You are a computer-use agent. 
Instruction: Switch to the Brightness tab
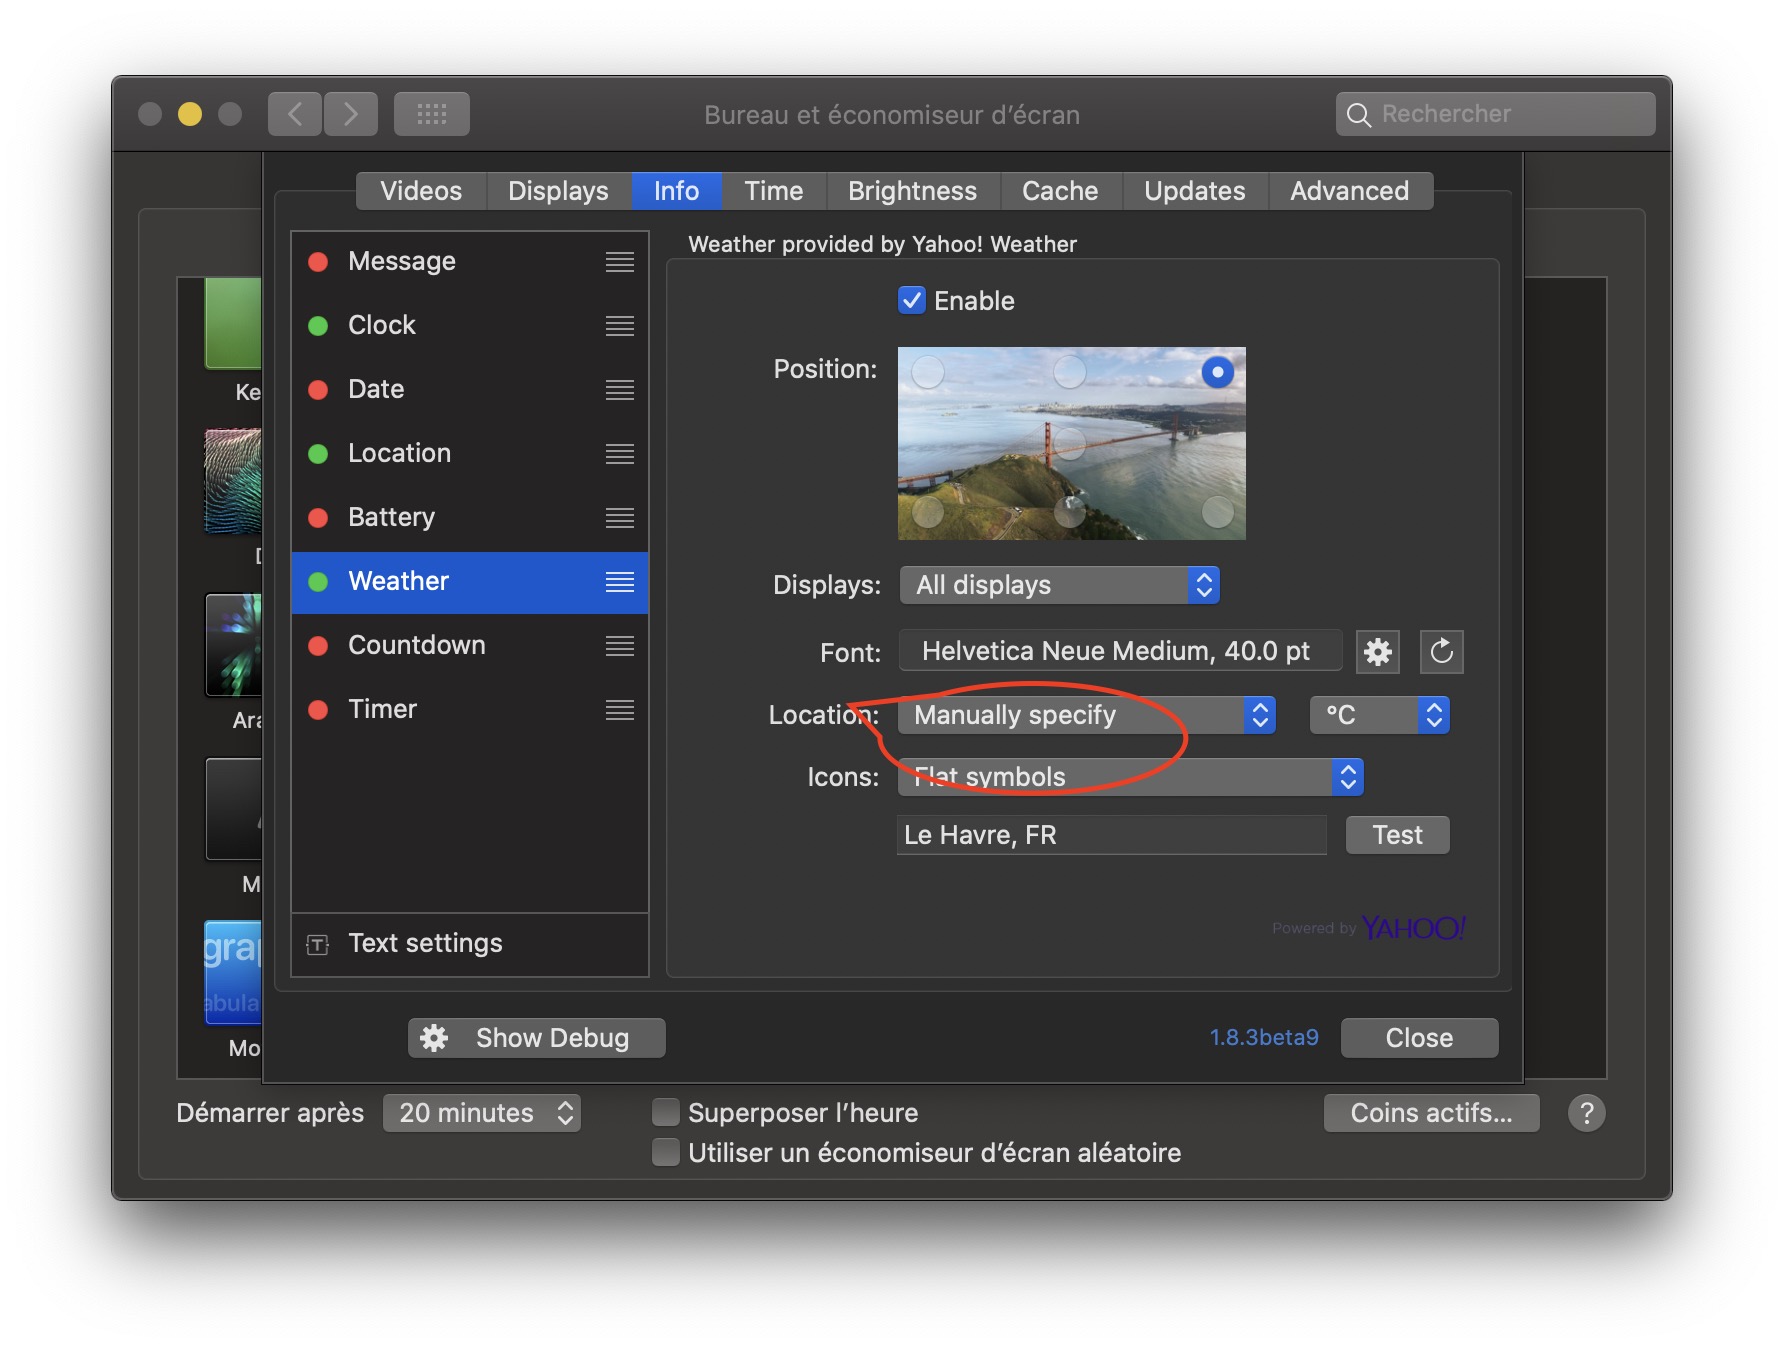(912, 191)
